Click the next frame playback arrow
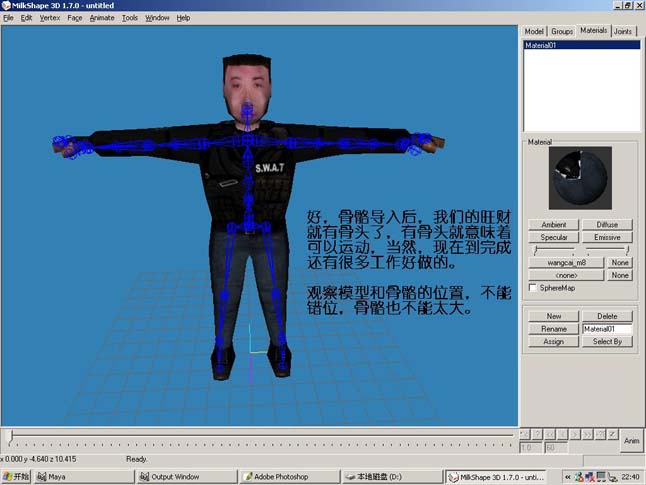646x485 pixels. click(575, 434)
